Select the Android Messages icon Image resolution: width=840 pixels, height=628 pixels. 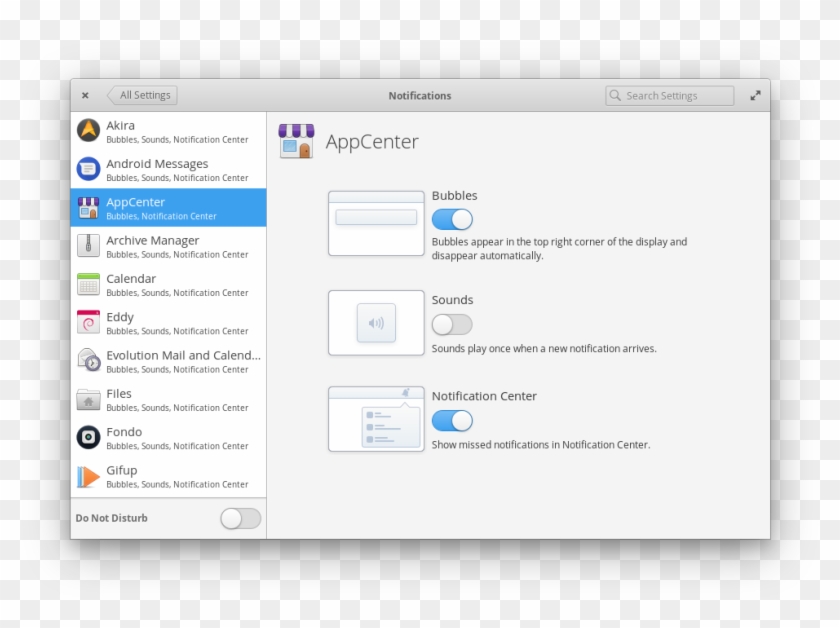pyautogui.click(x=88, y=169)
